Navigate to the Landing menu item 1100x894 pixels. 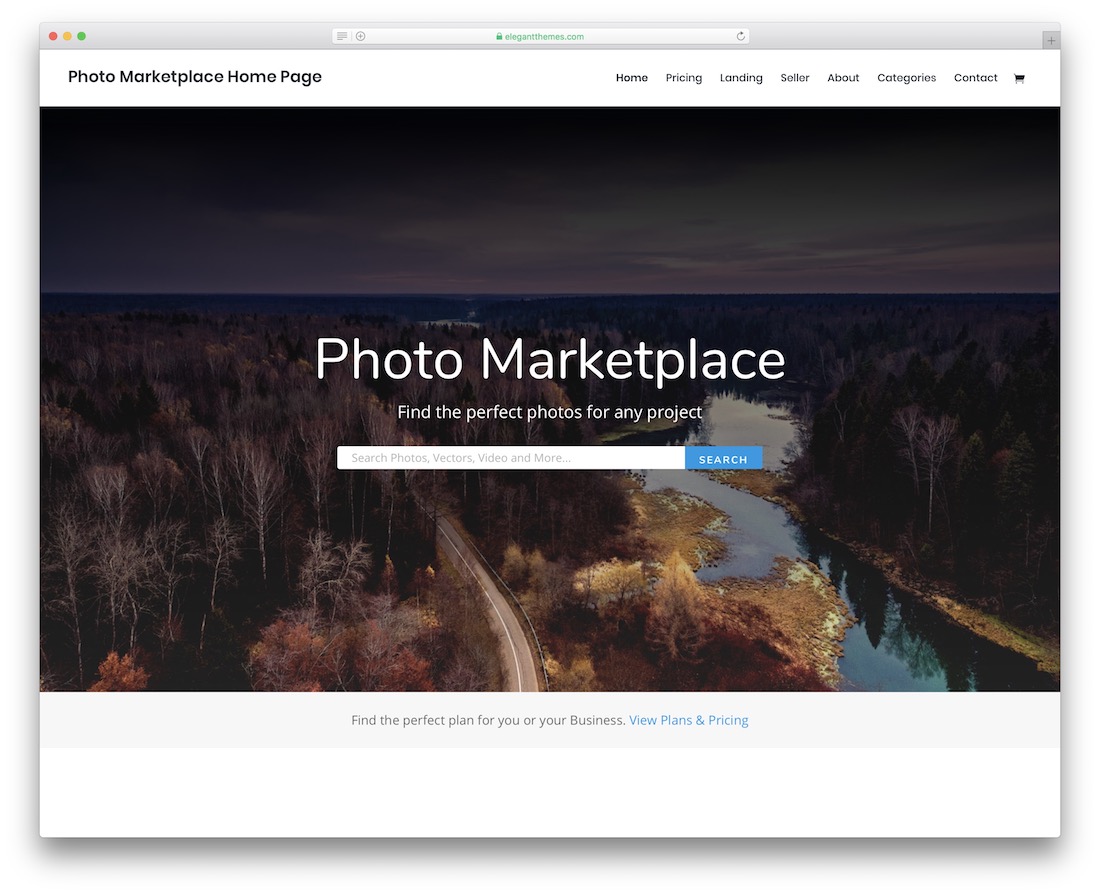pyautogui.click(x=741, y=78)
